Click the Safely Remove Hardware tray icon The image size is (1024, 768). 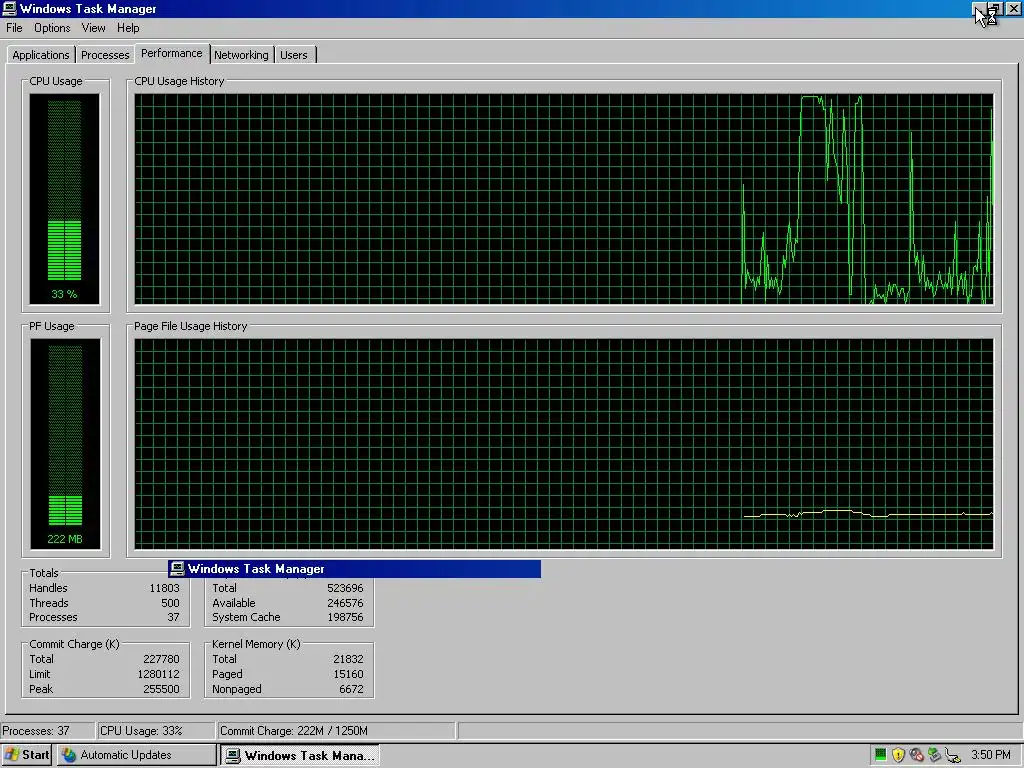pyautogui.click(x=935, y=755)
